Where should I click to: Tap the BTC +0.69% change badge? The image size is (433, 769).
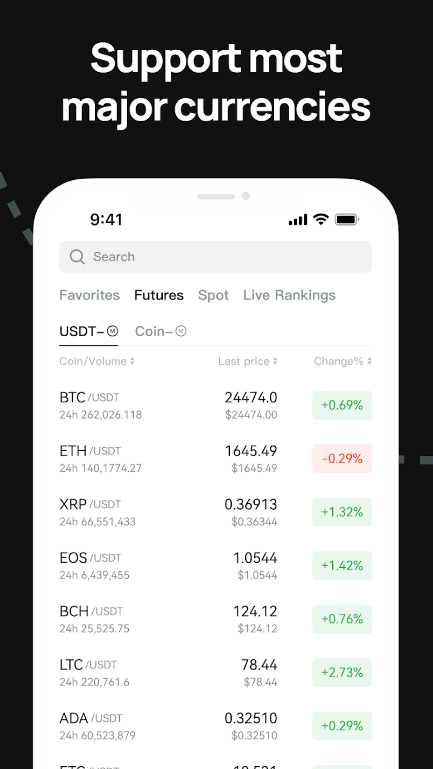[342, 405]
